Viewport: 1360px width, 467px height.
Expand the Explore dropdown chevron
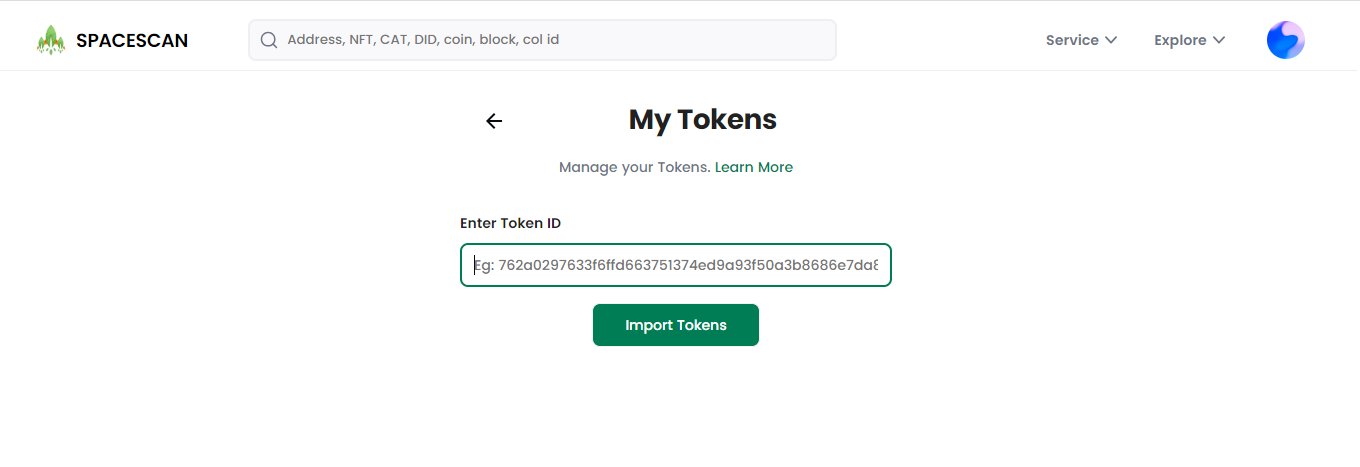(x=1219, y=40)
